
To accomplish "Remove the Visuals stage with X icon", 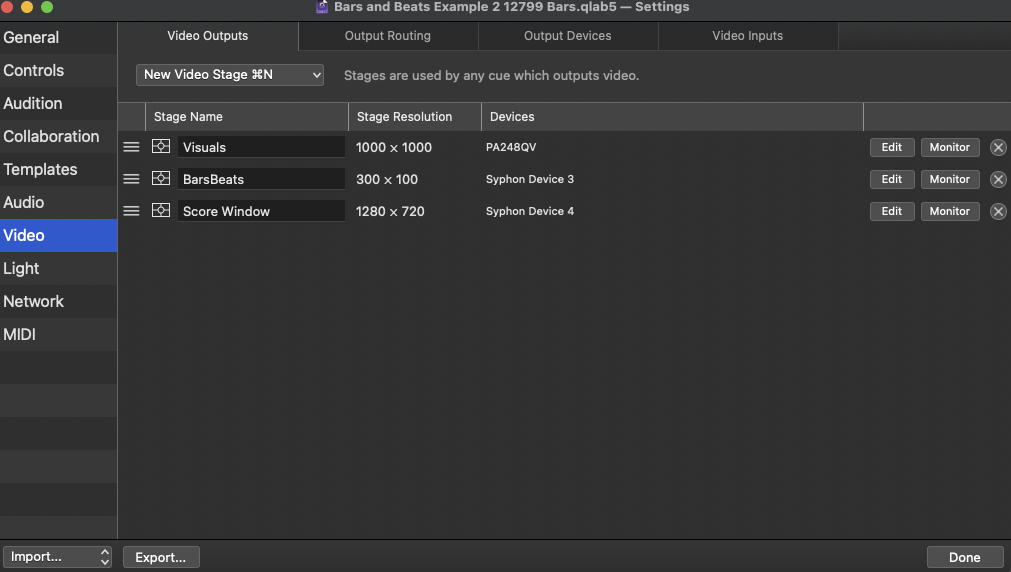I will [x=998, y=147].
